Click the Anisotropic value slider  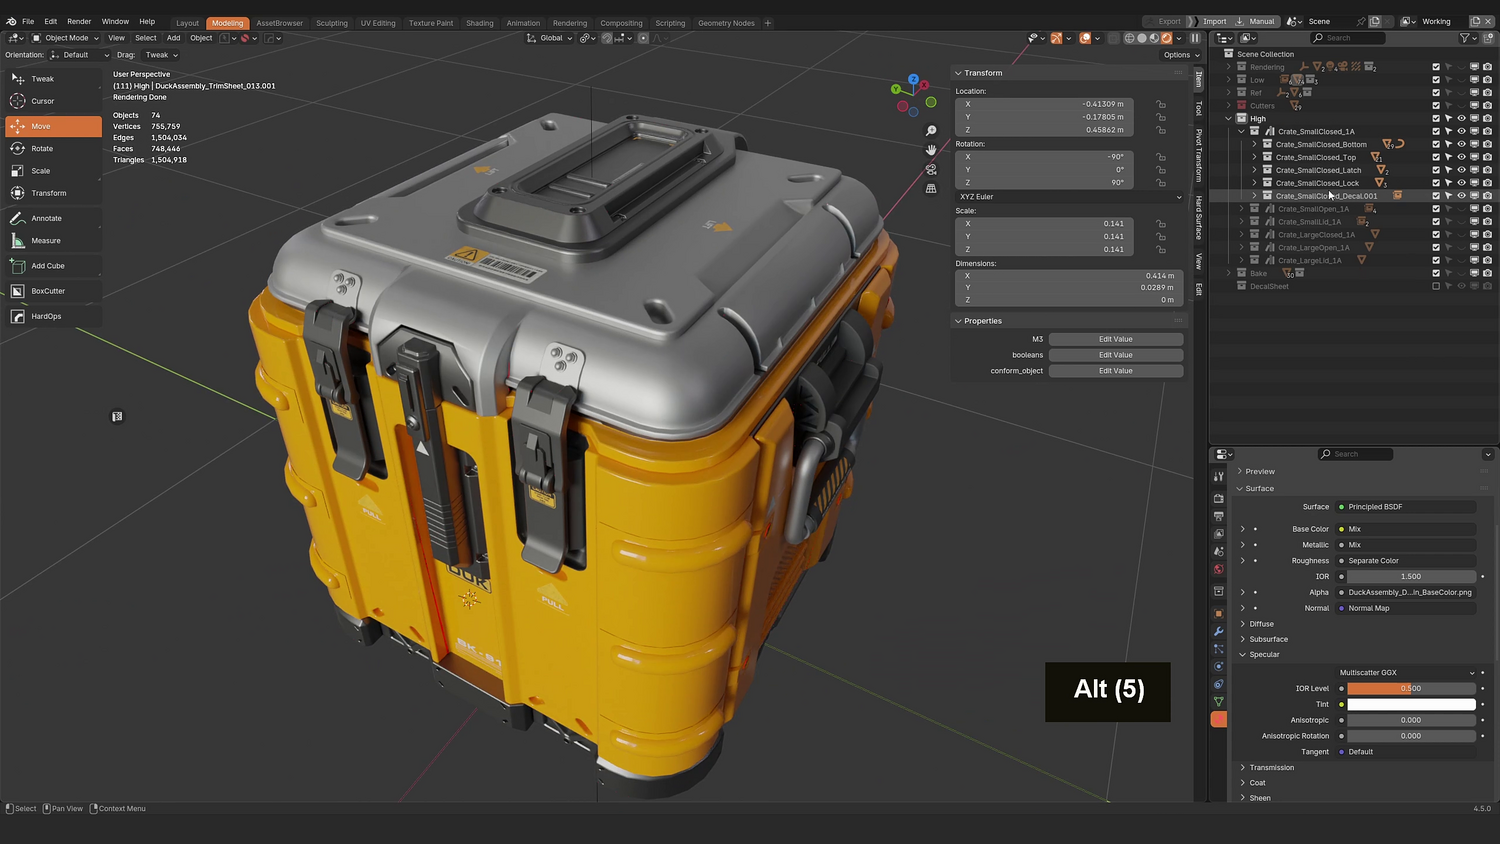coord(1411,720)
